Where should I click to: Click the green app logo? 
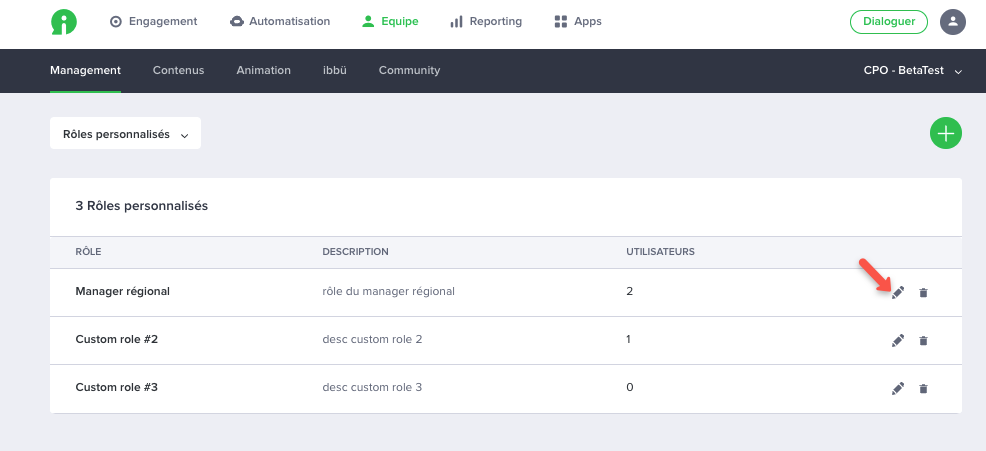[x=65, y=21]
